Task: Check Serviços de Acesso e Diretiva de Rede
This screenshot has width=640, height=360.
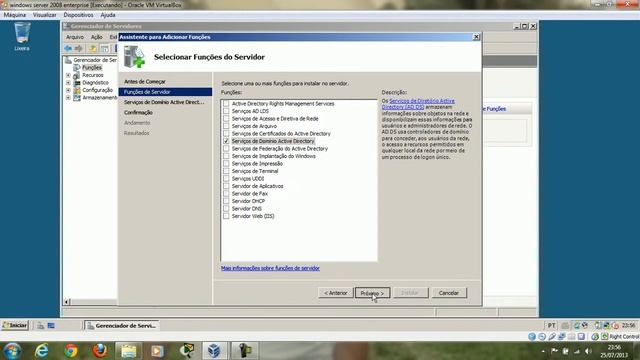Action: point(226,118)
